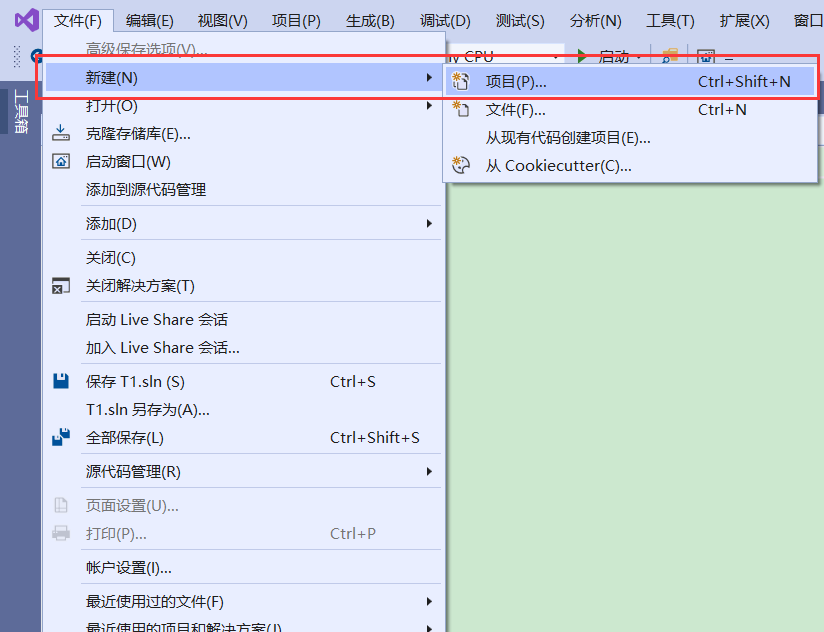The height and width of the screenshot is (632, 824).
Task: Click the Cookiecutter cookie icon
Action: click(x=461, y=165)
